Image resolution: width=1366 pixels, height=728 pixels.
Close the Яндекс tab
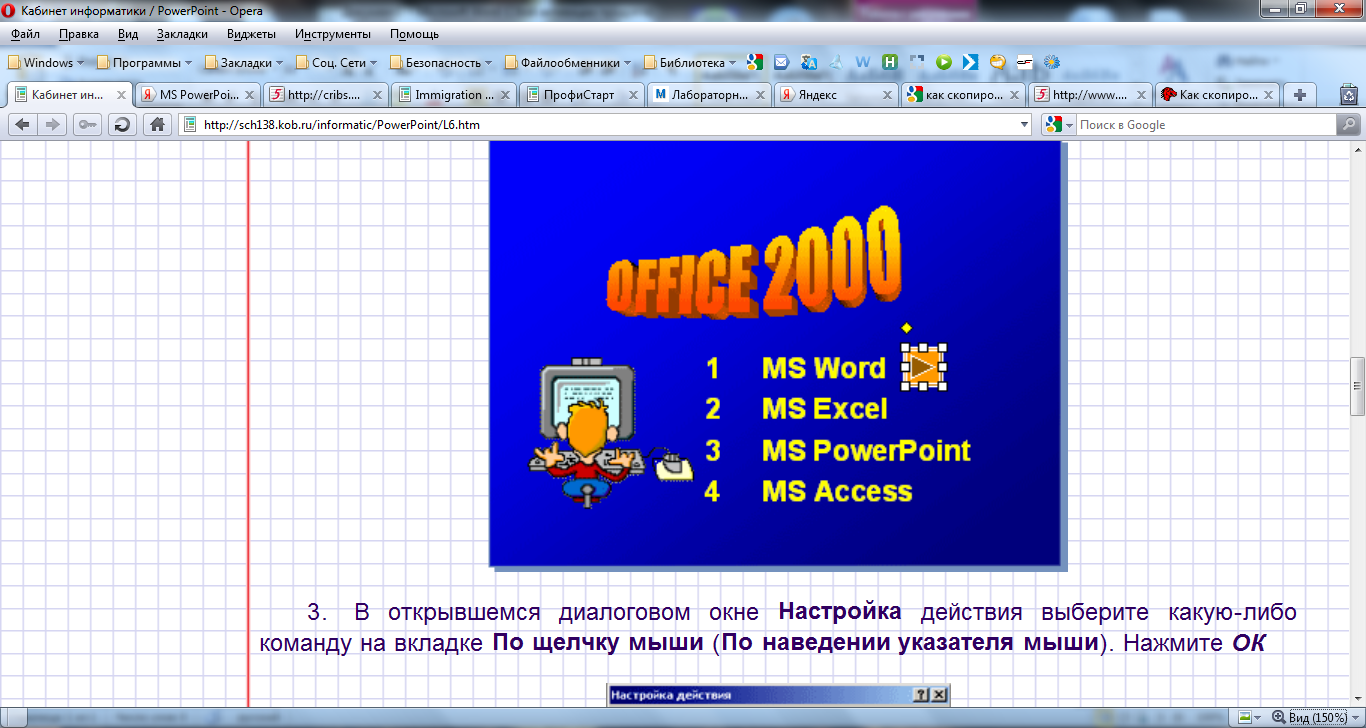pyautogui.click(x=888, y=96)
